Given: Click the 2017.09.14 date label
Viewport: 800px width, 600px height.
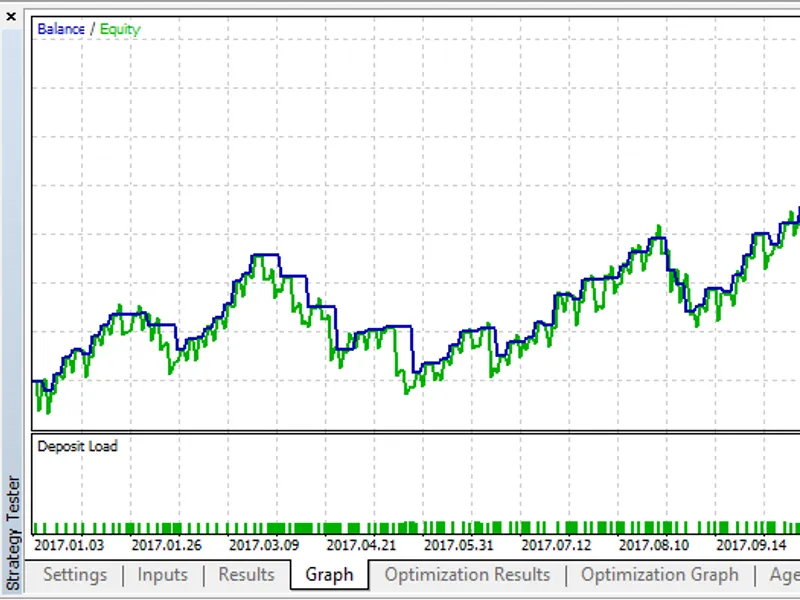Looking at the screenshot, I should [x=751, y=545].
